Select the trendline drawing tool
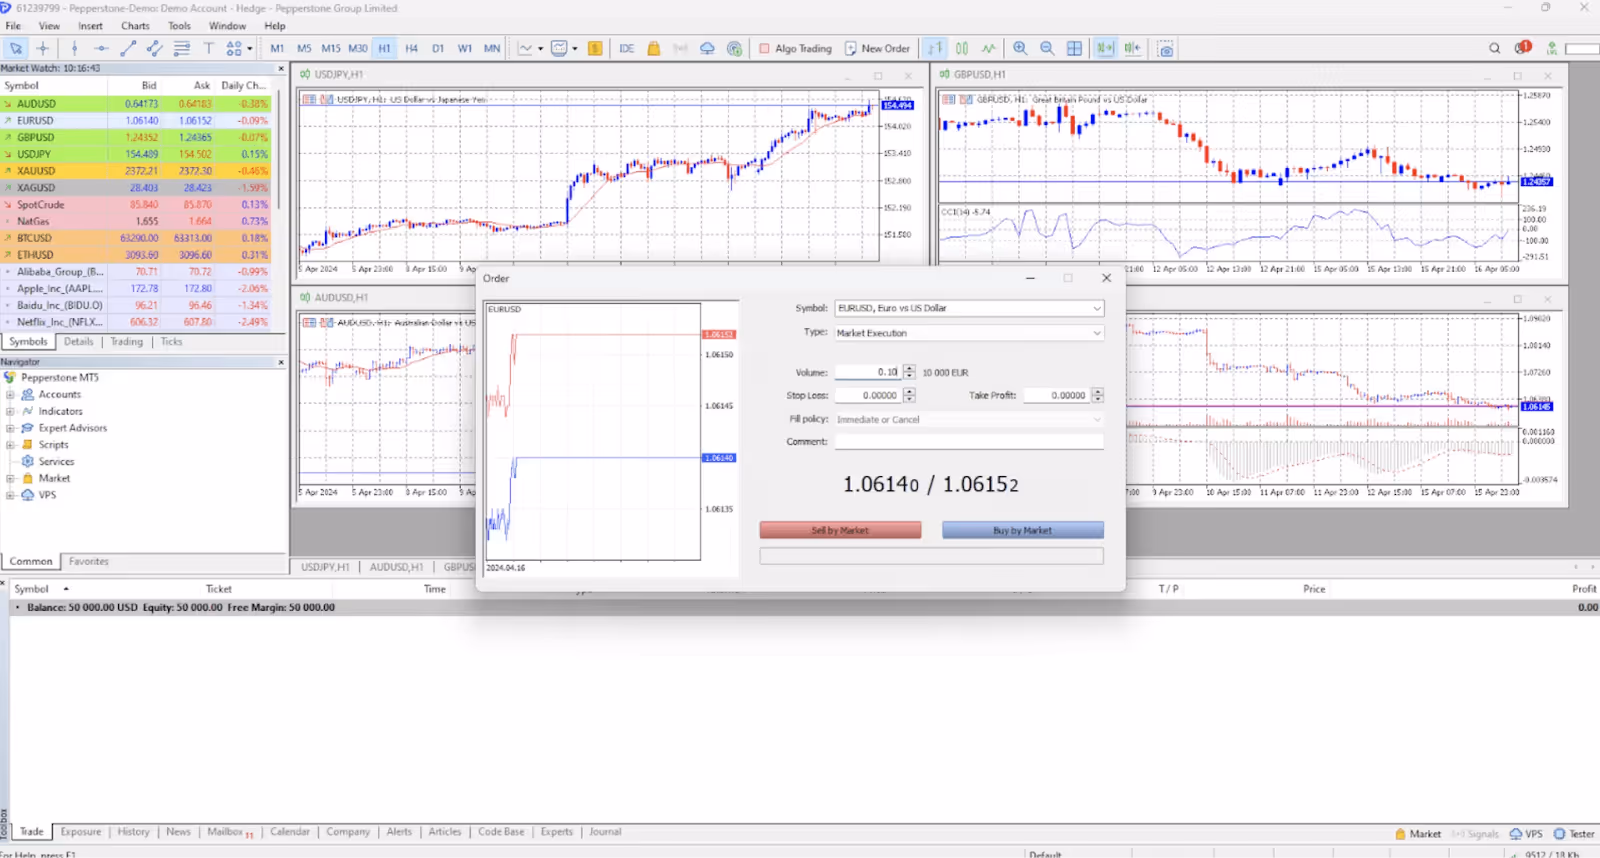 pyautogui.click(x=128, y=48)
